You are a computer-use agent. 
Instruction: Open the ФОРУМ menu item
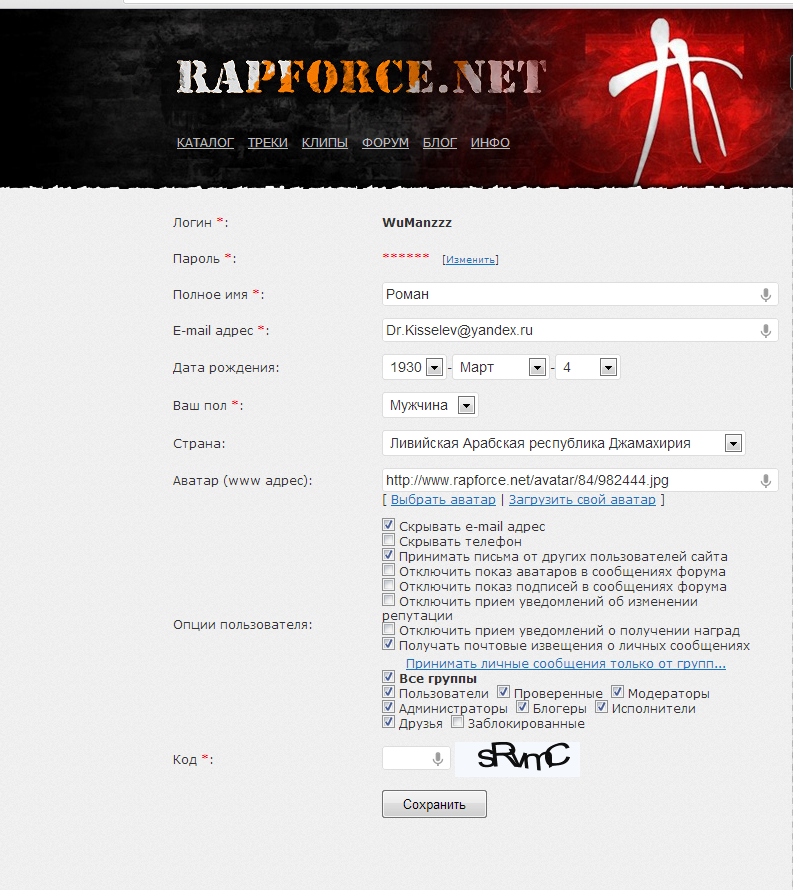[385, 142]
